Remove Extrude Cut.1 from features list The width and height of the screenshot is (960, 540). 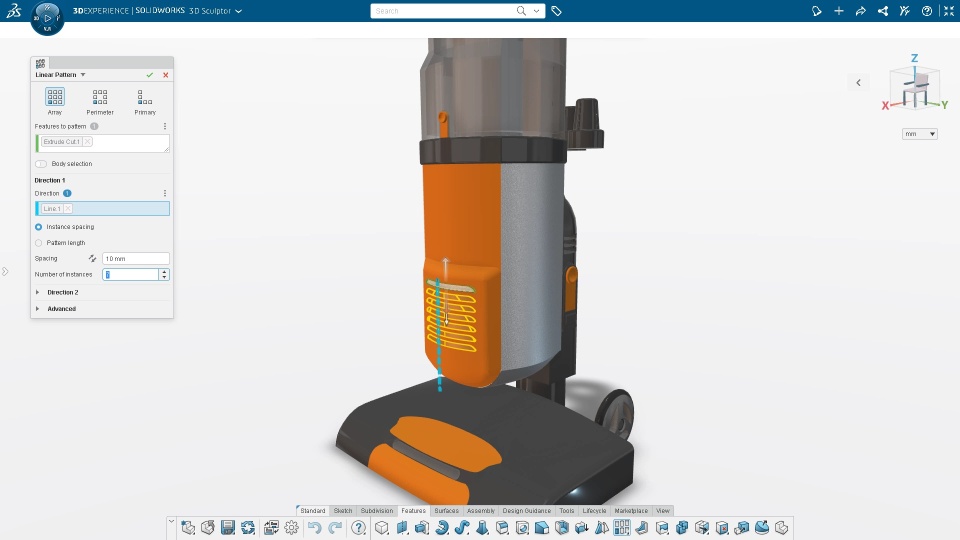tap(88, 141)
